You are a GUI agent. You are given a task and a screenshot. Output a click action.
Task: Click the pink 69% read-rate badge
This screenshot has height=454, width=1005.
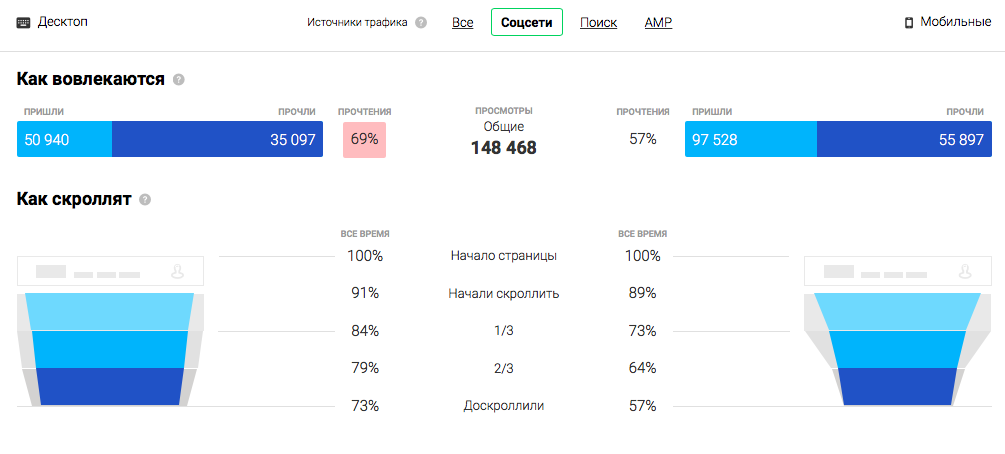pyautogui.click(x=364, y=139)
